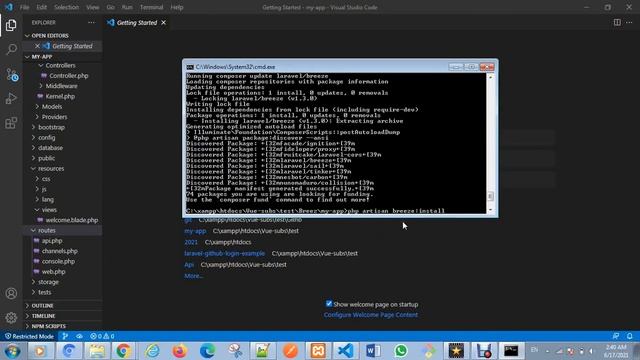Open Microsoft Edge from taskbar
640x360 pixels.
point(207,351)
